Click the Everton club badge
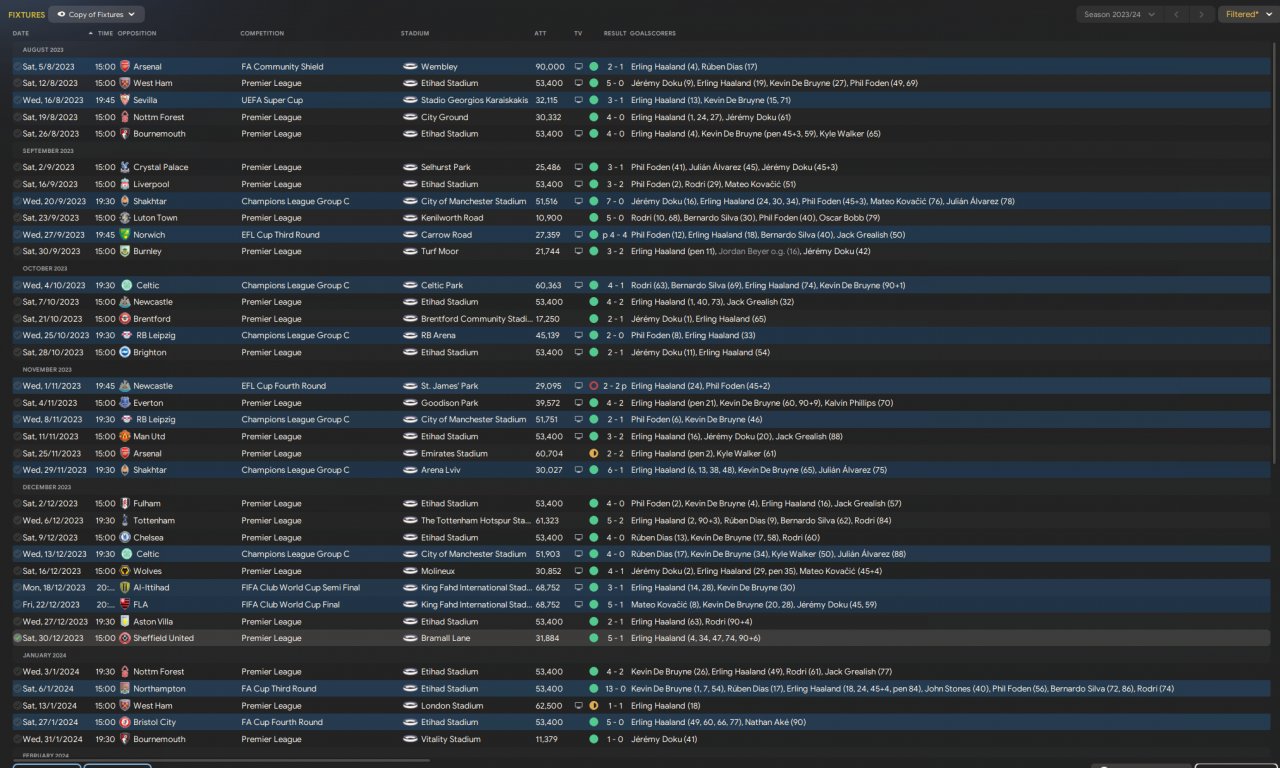This screenshot has height=768, width=1280. click(x=125, y=403)
